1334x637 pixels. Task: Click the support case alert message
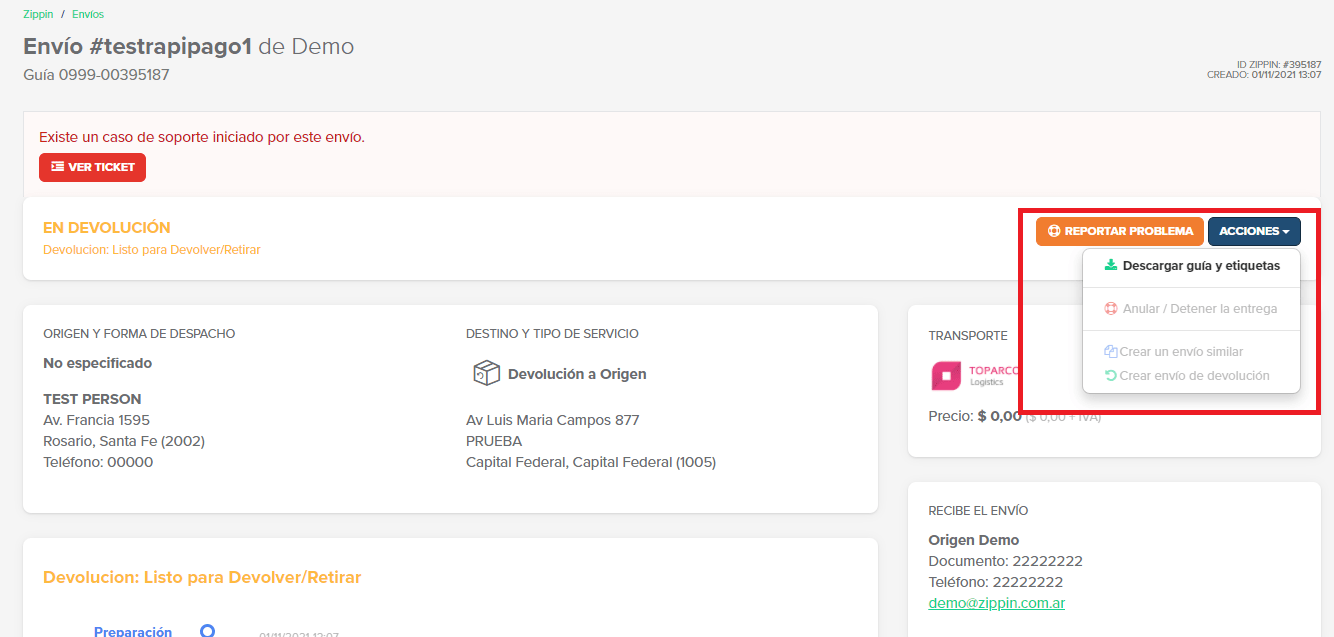[202, 137]
